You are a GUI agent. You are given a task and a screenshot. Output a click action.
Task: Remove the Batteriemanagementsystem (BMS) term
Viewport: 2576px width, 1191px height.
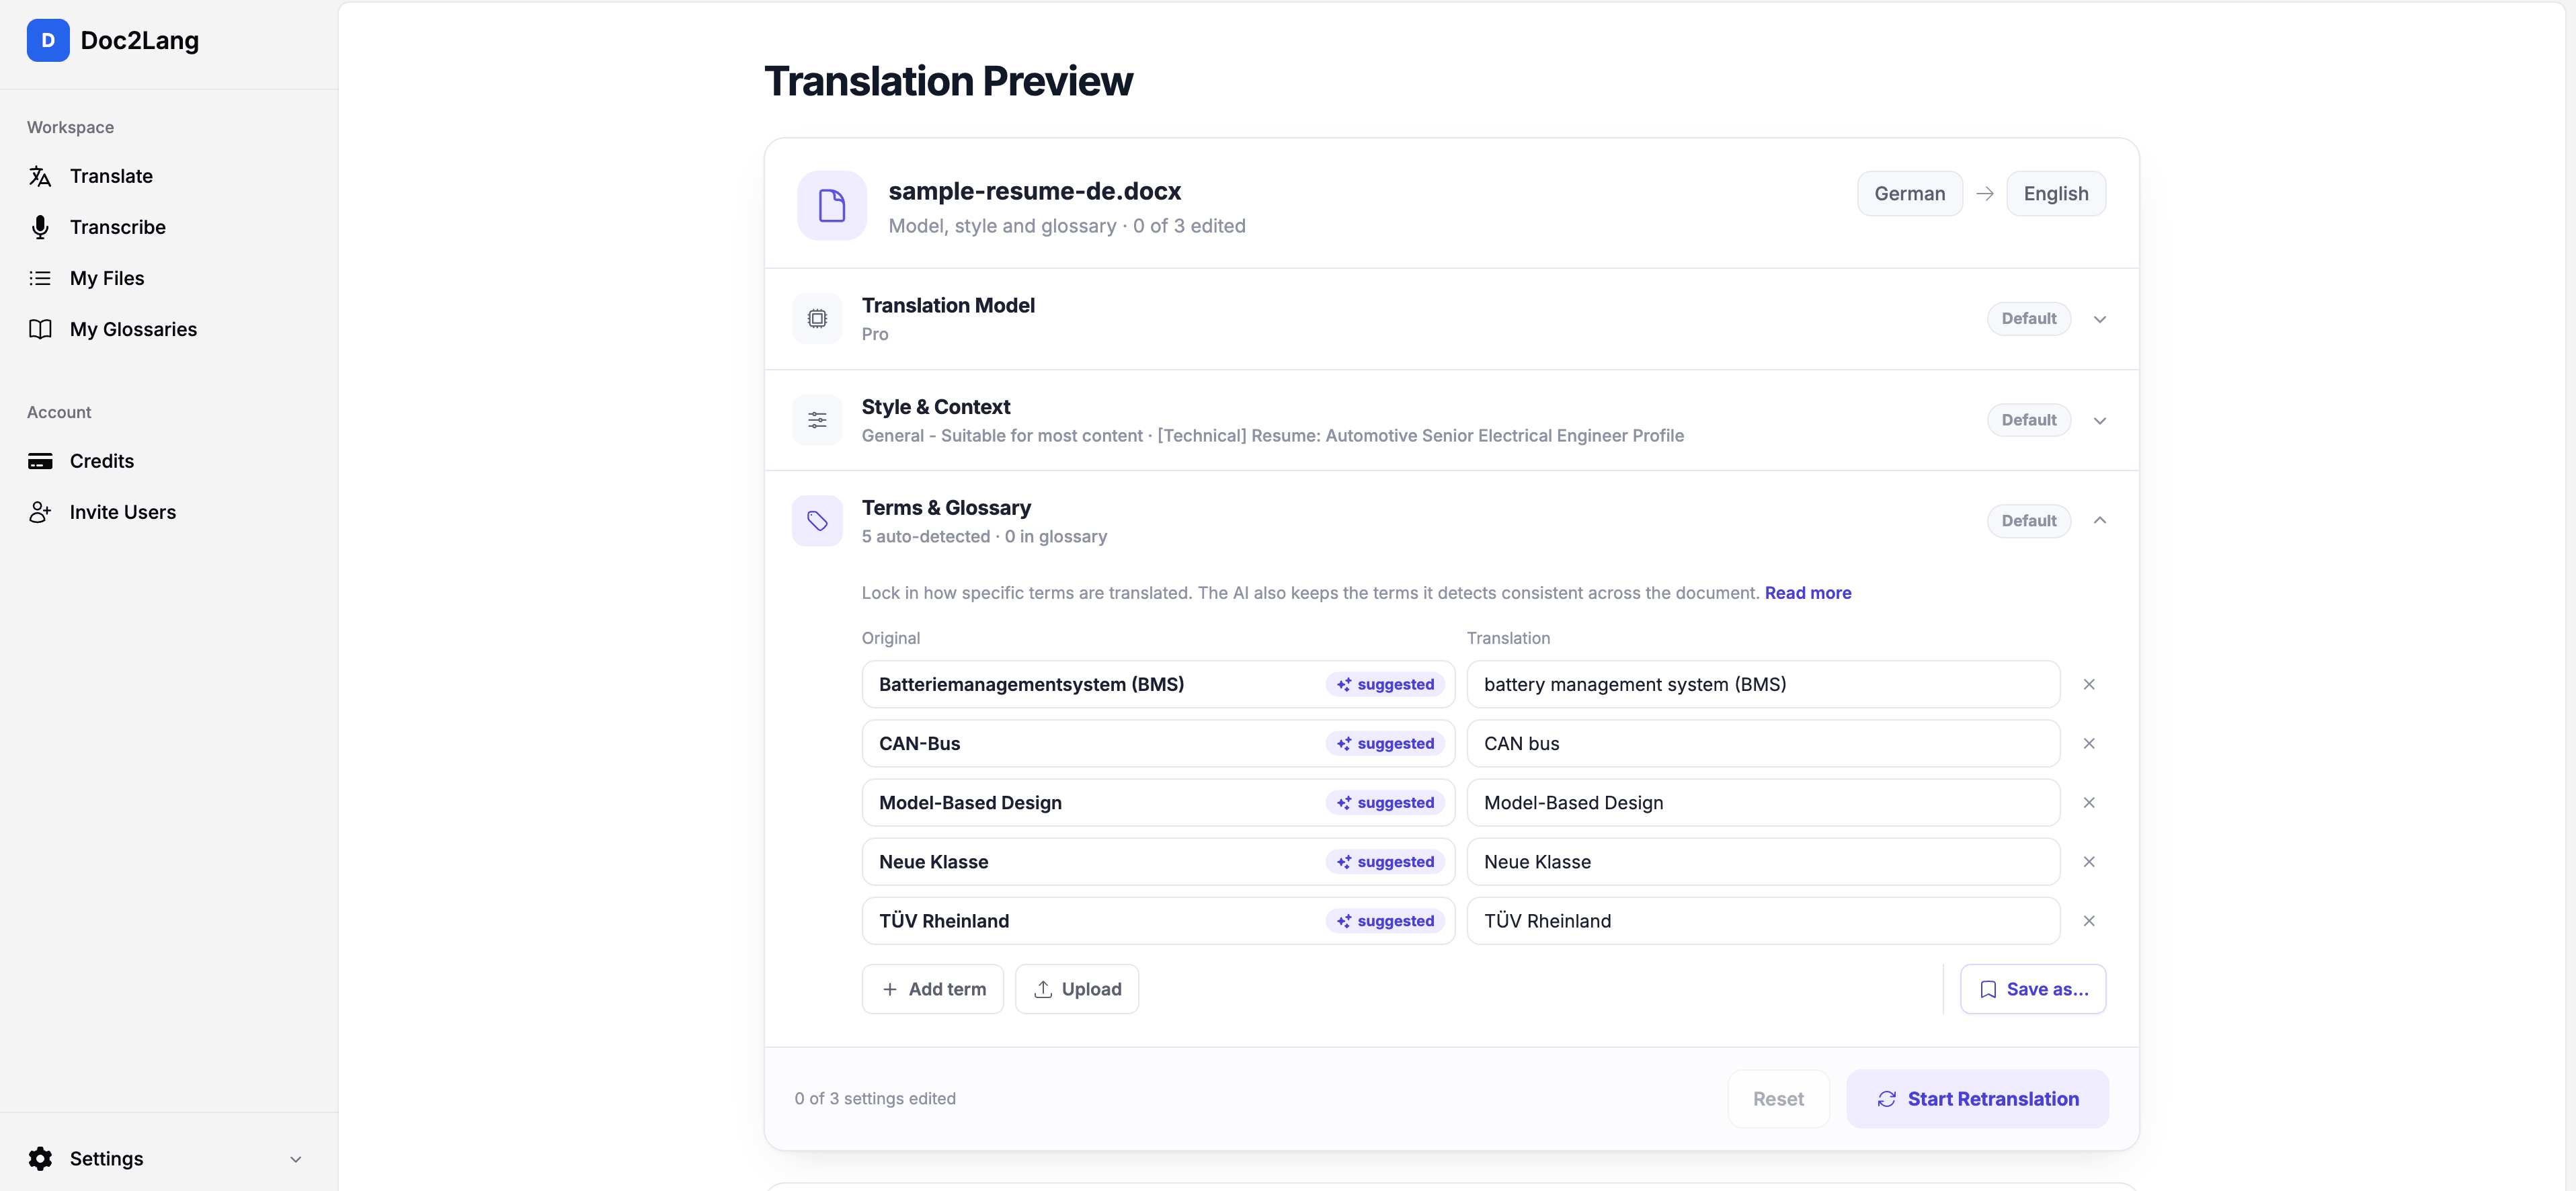click(x=2088, y=684)
